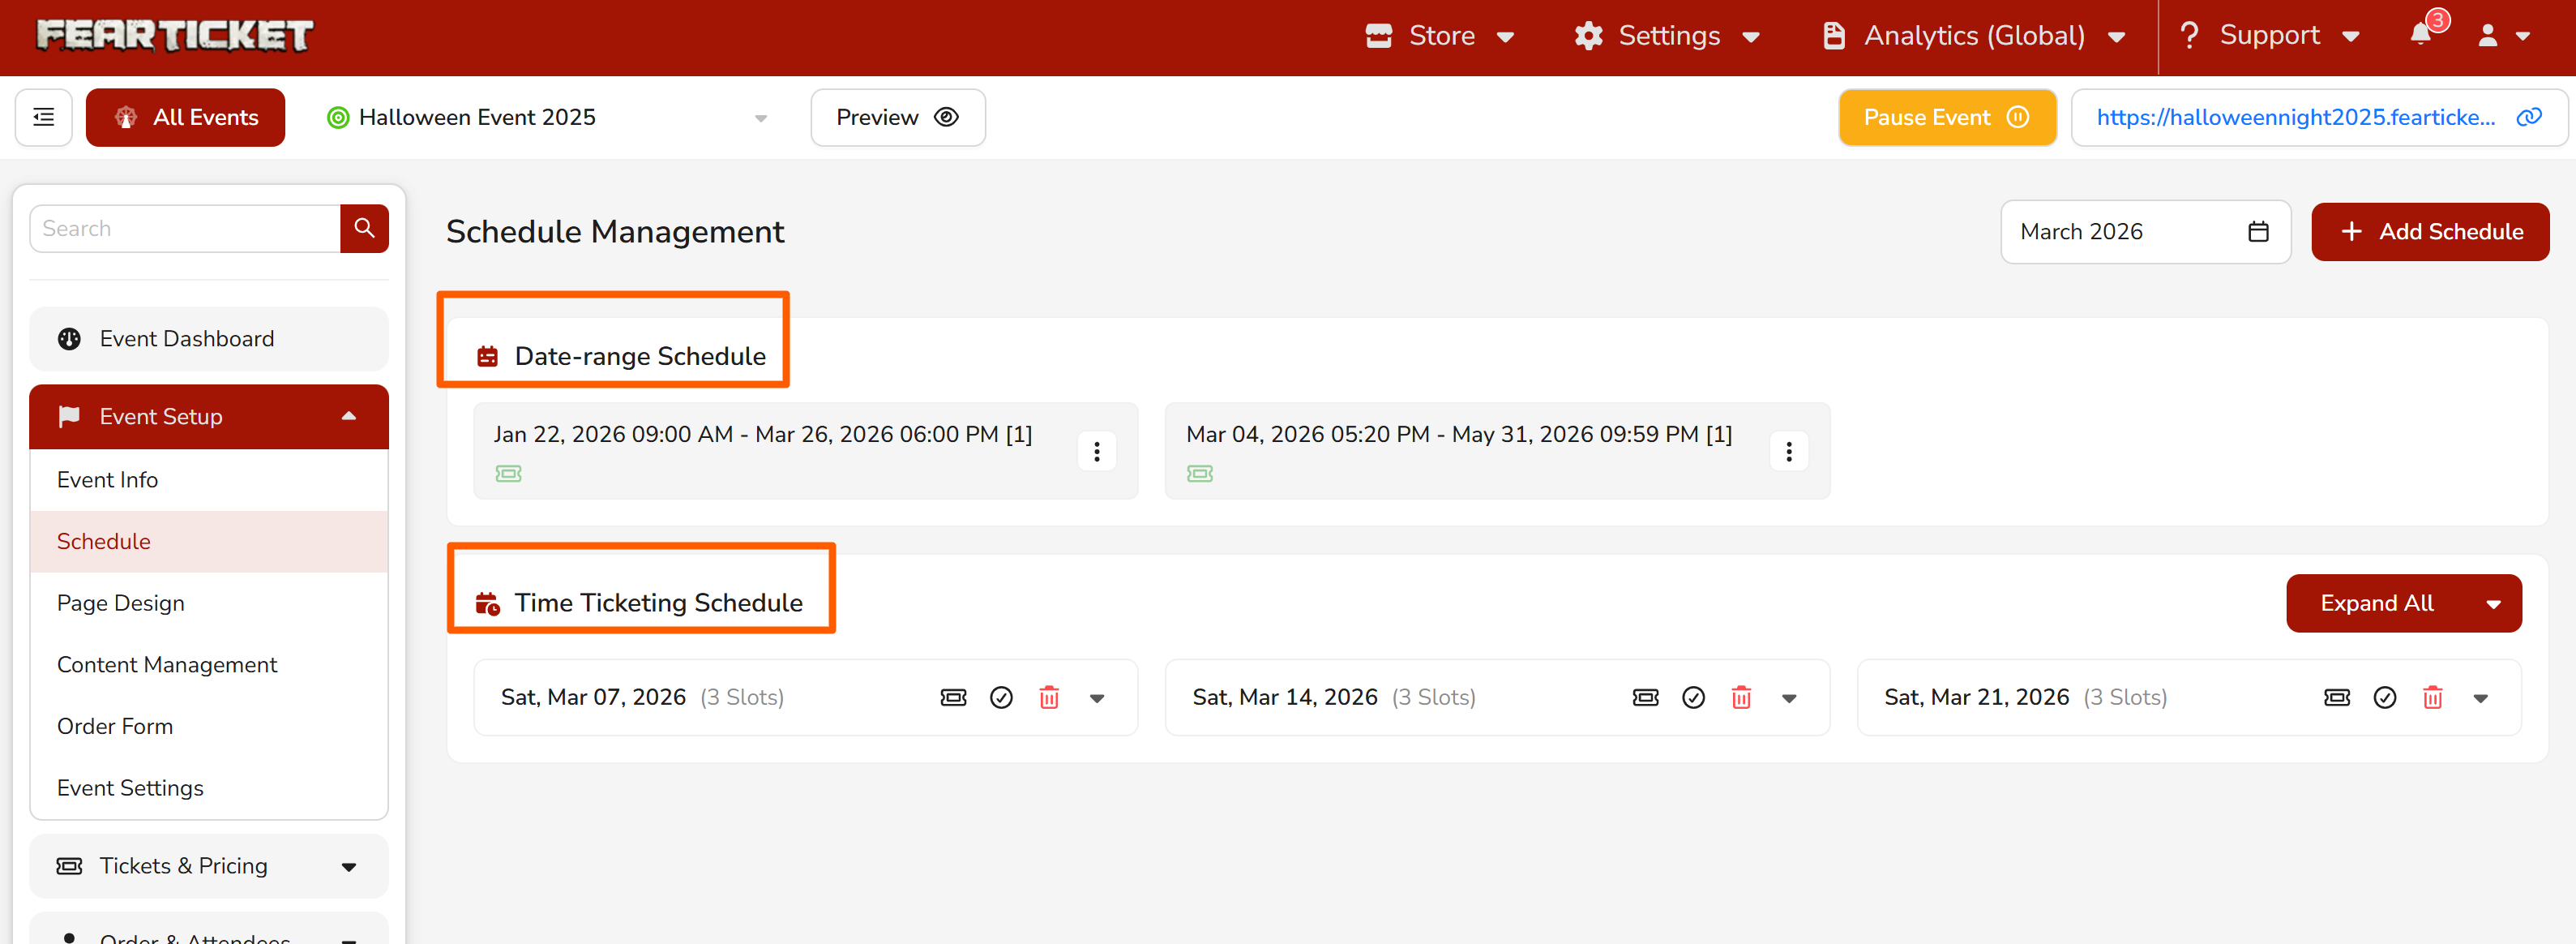Expand the Sat, Mar 14 slot list
Screen dimensions: 2576x944
tap(1789, 698)
